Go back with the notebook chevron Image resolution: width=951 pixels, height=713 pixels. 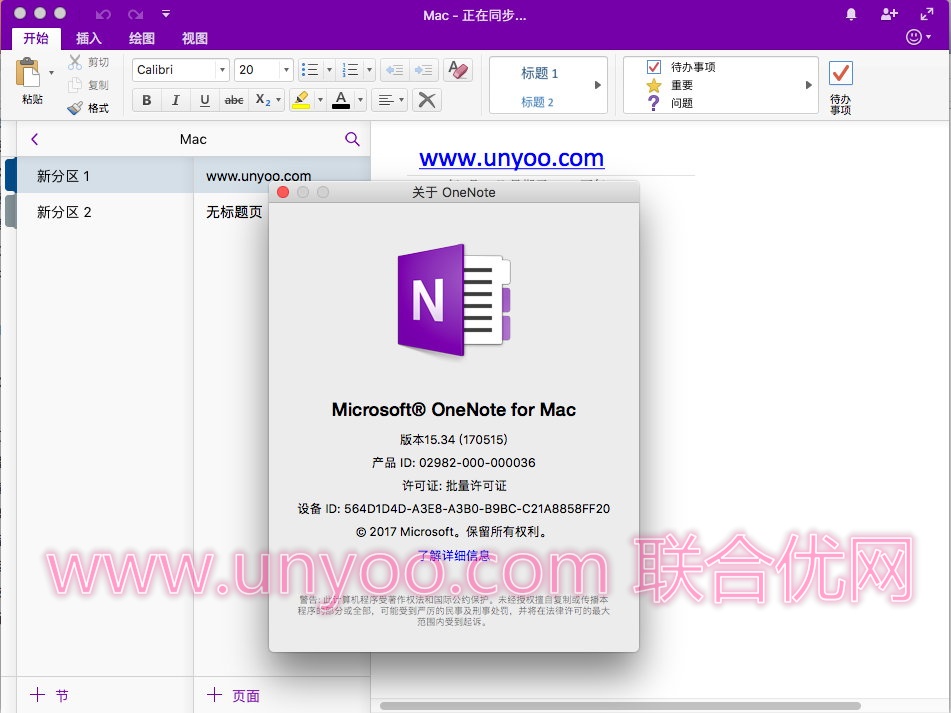tap(35, 139)
